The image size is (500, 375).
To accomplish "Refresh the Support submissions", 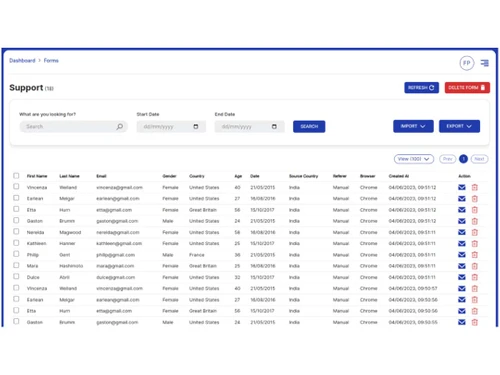I will click(x=421, y=88).
